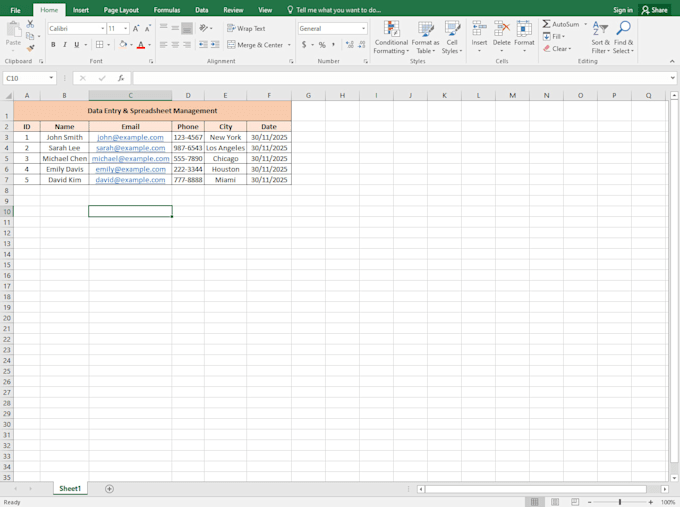The width and height of the screenshot is (680, 507).
Task: Switch to the Data tab
Action: [202, 10]
